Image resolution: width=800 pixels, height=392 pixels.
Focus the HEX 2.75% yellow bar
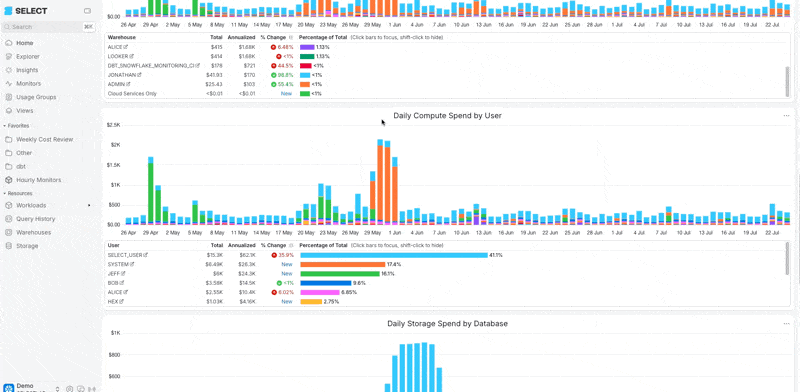(311, 302)
